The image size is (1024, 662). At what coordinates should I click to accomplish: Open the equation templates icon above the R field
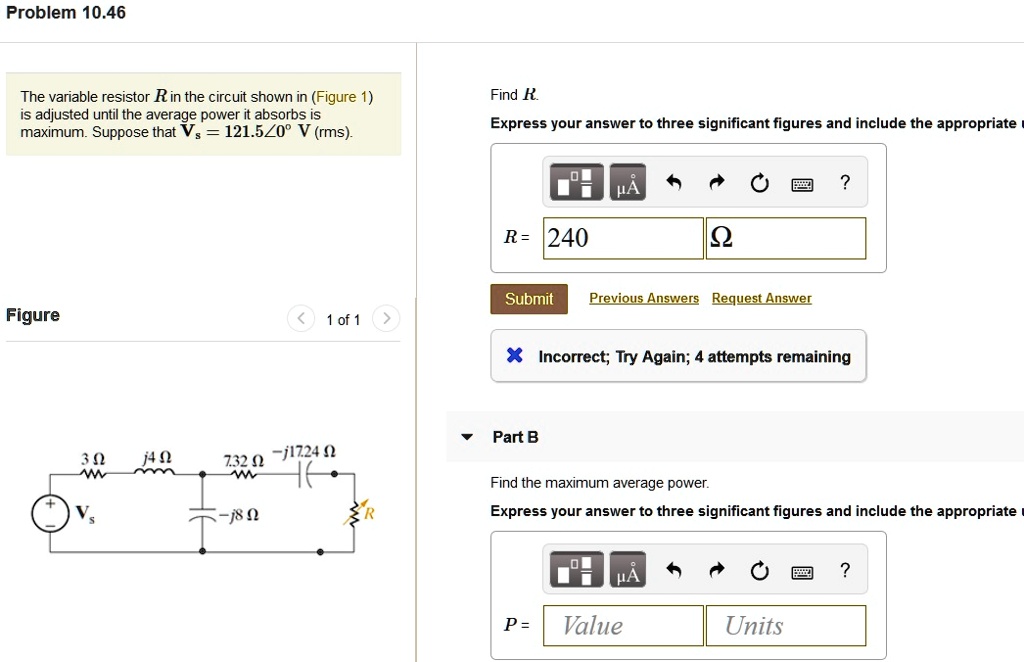tap(577, 181)
